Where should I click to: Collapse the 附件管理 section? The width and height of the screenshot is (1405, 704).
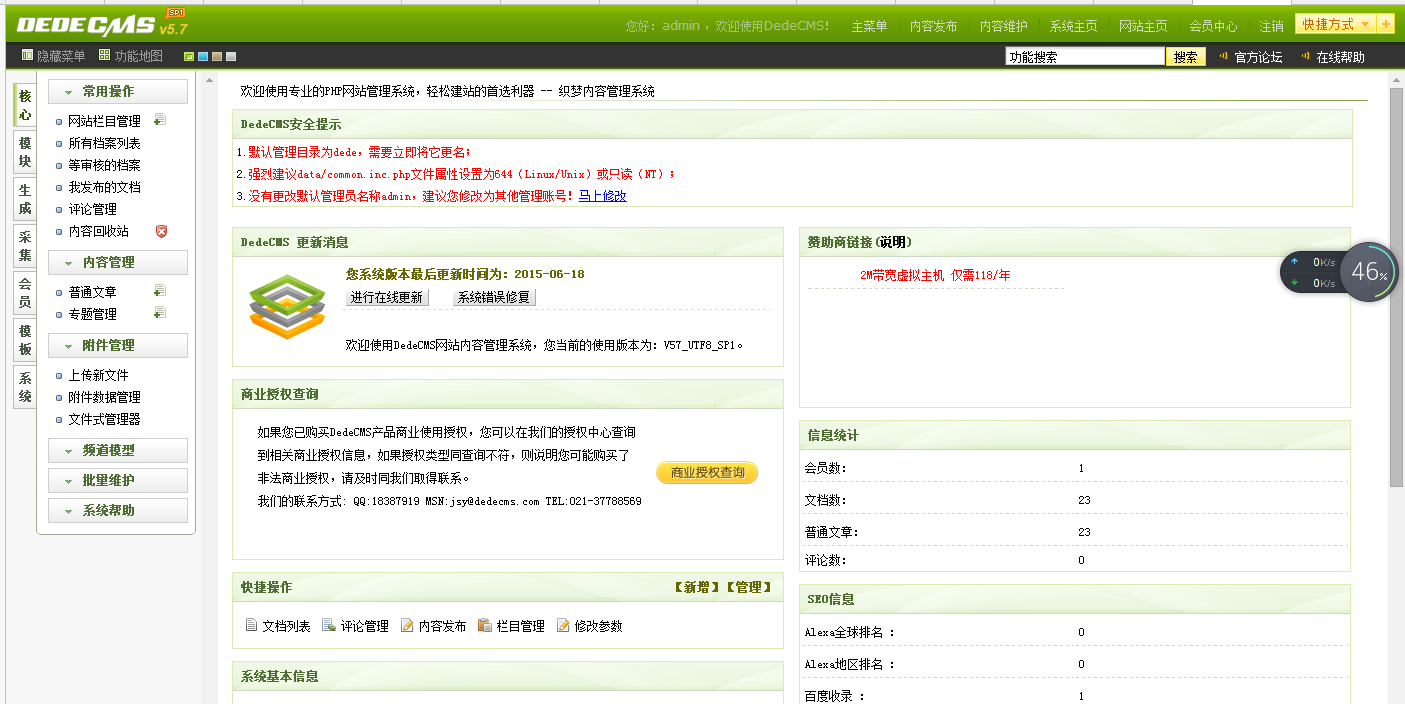(x=118, y=345)
